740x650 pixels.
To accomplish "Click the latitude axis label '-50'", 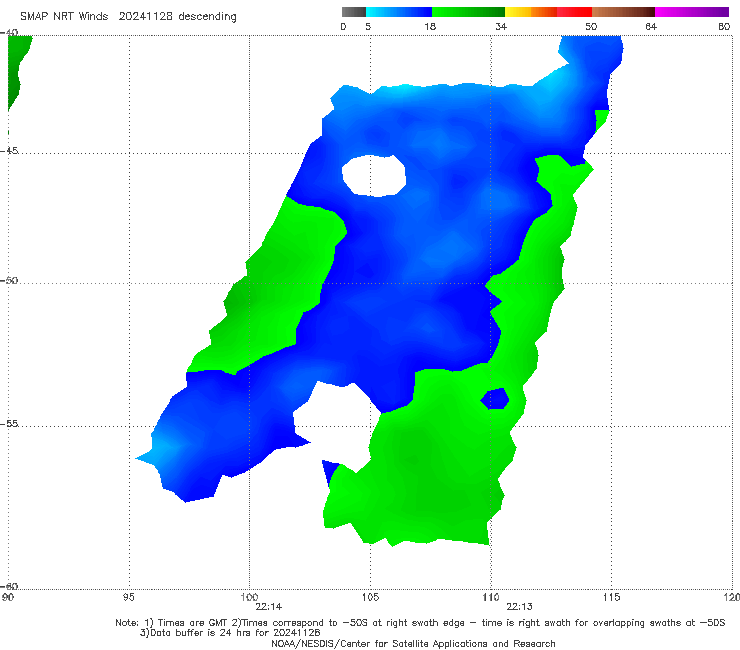I will [x=9, y=280].
